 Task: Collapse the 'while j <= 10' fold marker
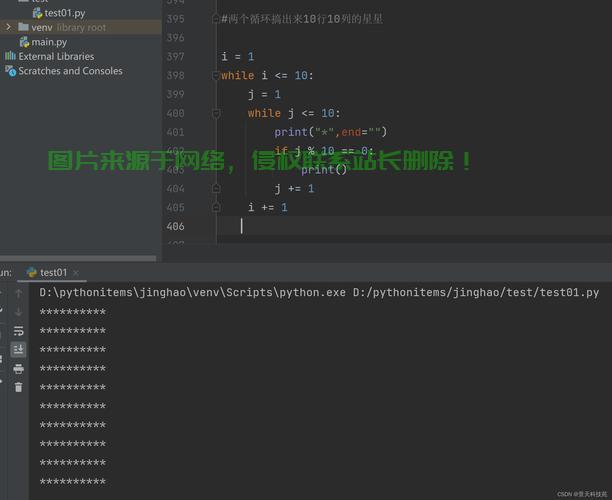pos(216,113)
